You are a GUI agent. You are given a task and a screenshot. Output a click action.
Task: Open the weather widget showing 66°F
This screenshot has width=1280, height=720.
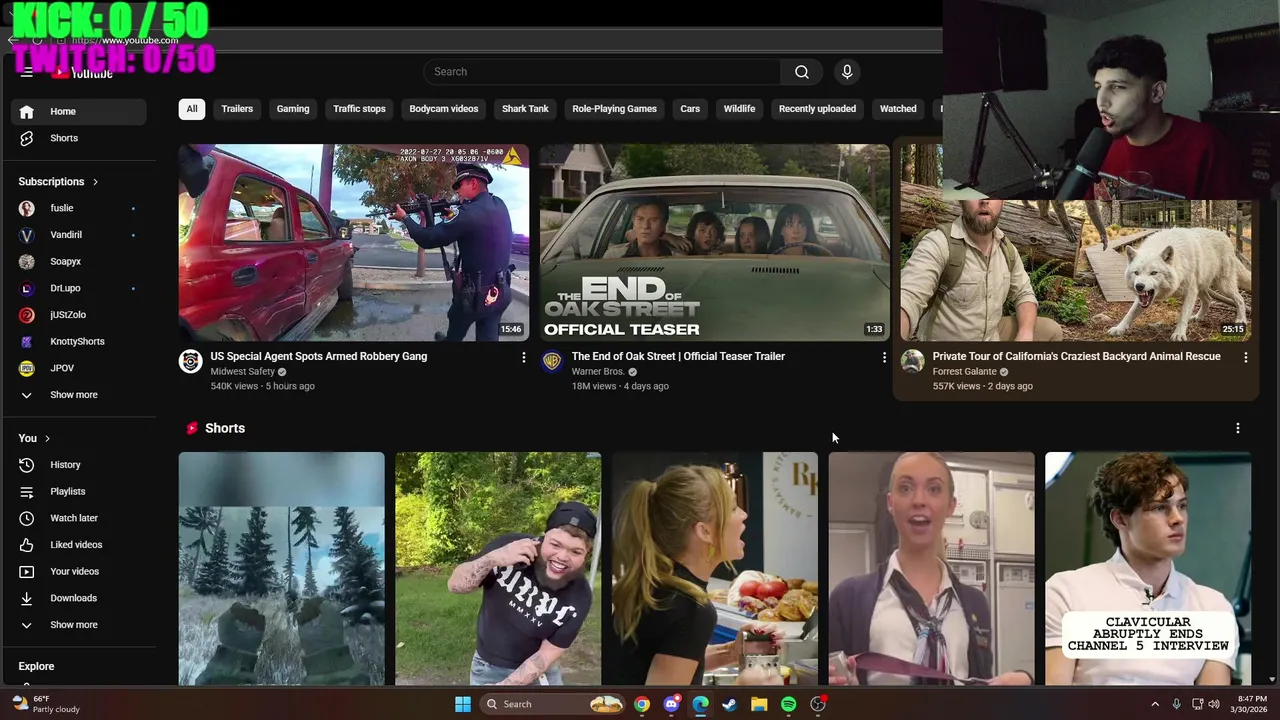(x=46, y=704)
